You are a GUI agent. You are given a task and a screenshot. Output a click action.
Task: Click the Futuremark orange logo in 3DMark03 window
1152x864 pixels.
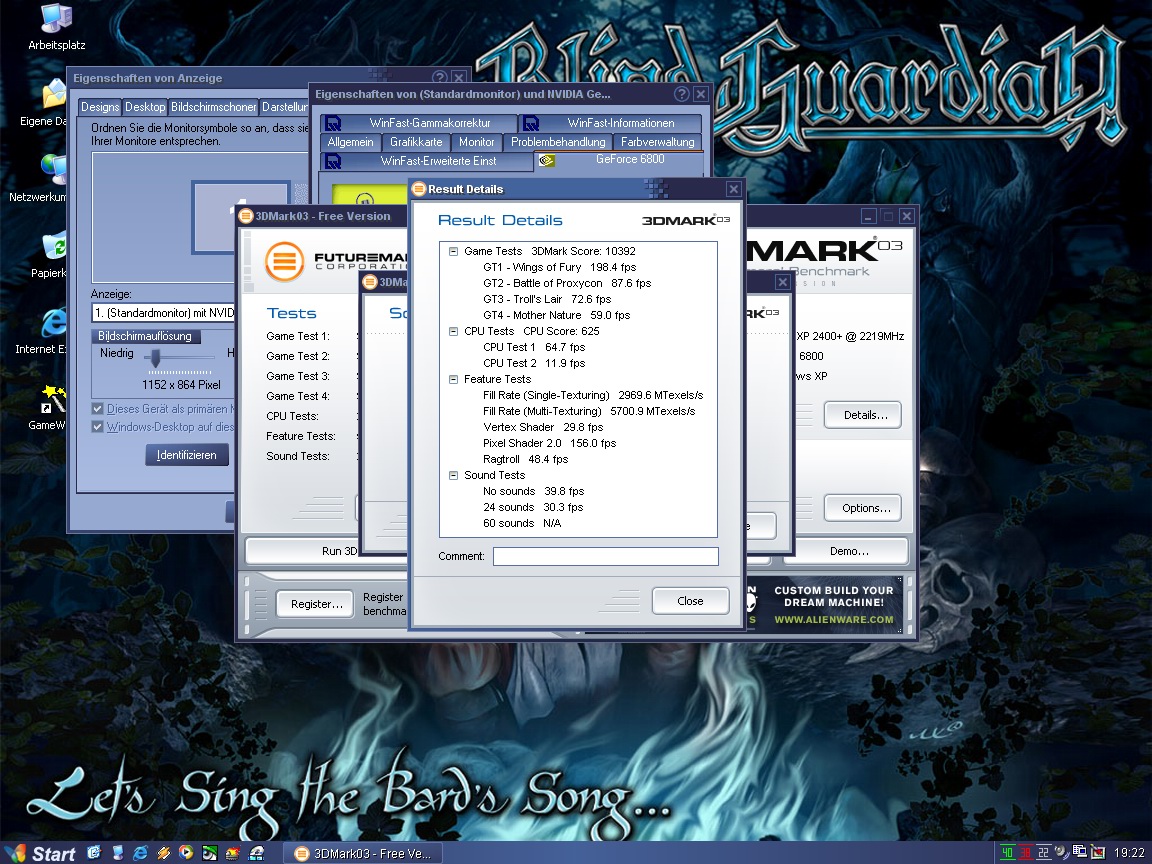coord(284,261)
